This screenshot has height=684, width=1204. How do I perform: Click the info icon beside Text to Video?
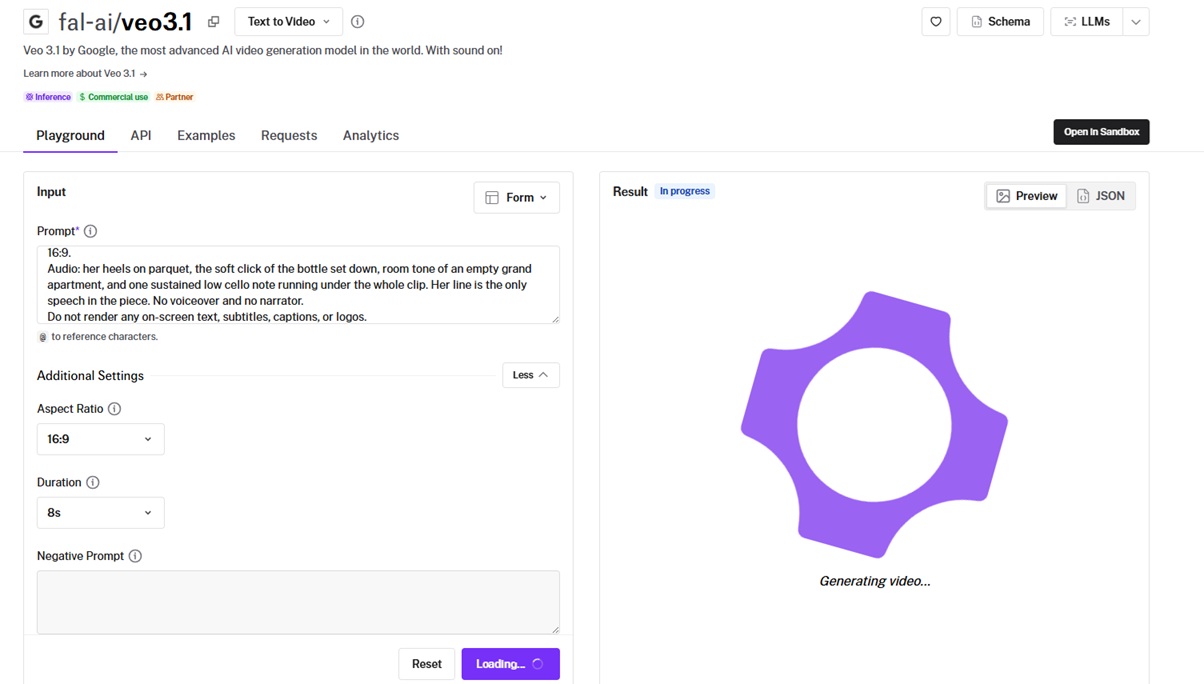(x=358, y=22)
